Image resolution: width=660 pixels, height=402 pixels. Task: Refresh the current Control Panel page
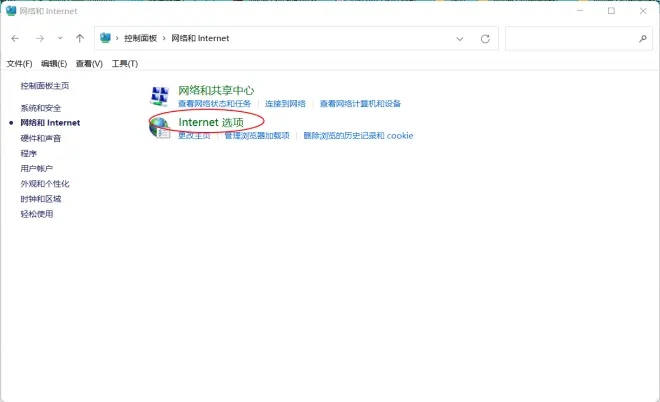pos(485,39)
